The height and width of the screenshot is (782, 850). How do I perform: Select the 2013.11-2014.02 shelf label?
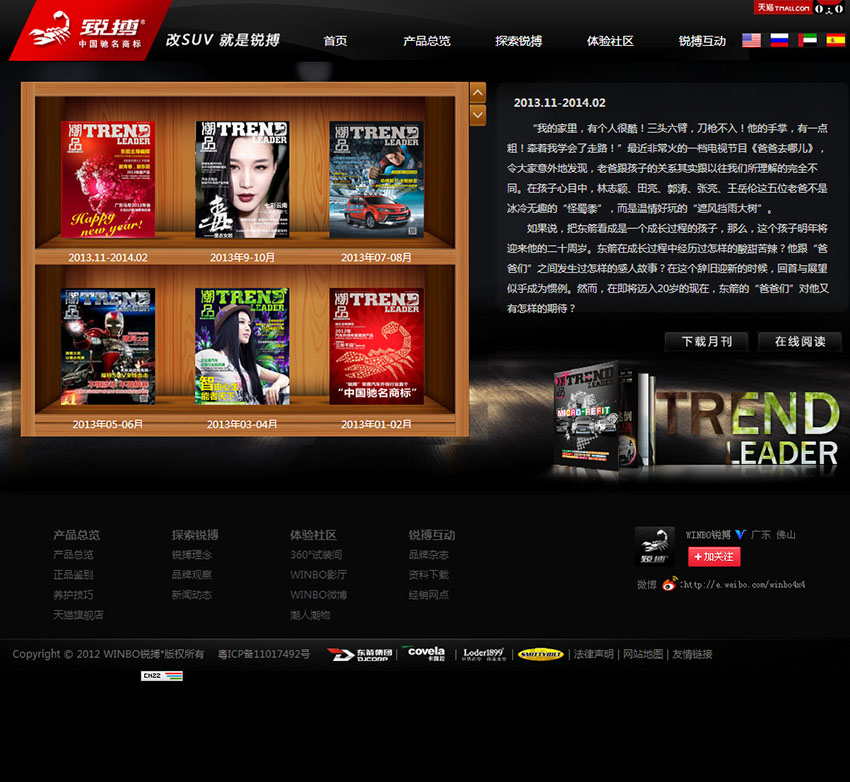tap(108, 257)
